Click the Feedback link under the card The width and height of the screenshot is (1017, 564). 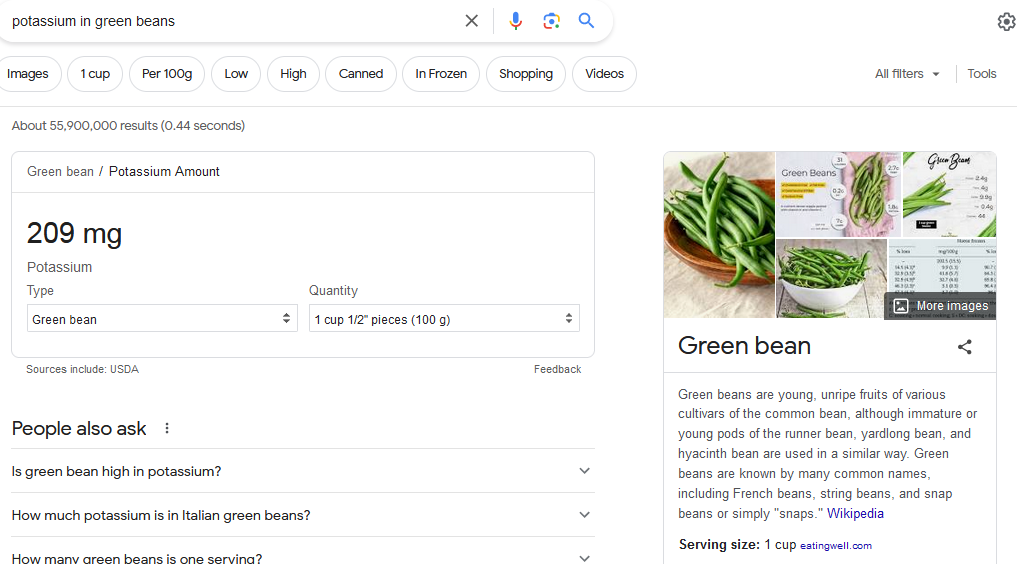coord(557,370)
